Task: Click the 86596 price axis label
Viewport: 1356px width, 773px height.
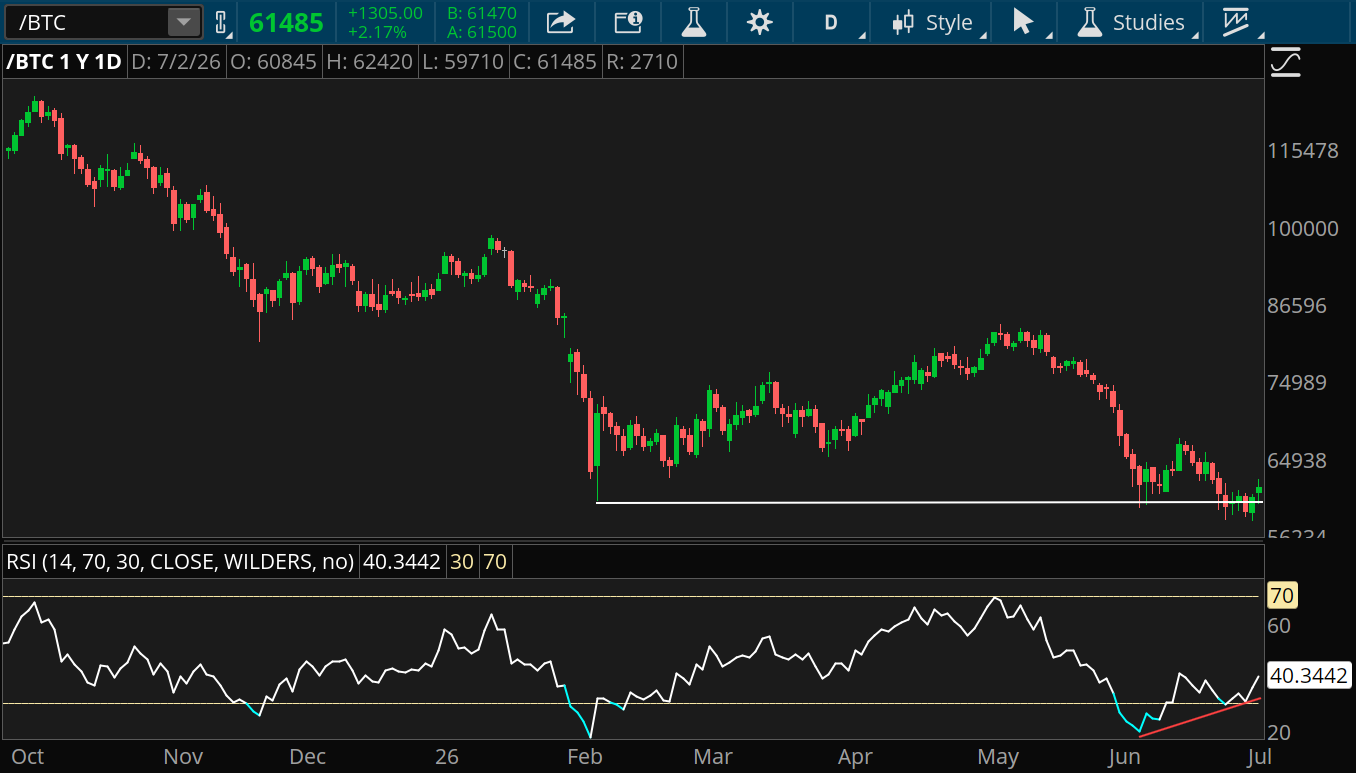Action: point(1297,305)
